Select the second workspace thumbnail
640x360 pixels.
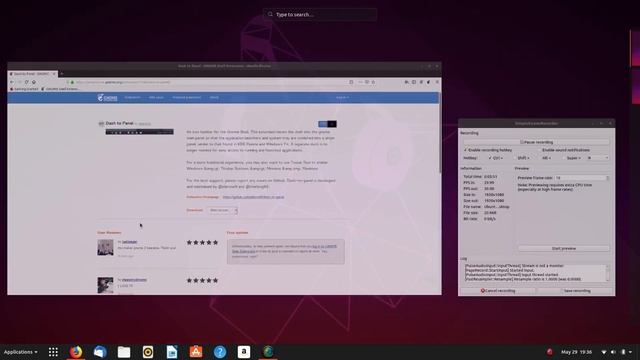[x=636, y=88]
